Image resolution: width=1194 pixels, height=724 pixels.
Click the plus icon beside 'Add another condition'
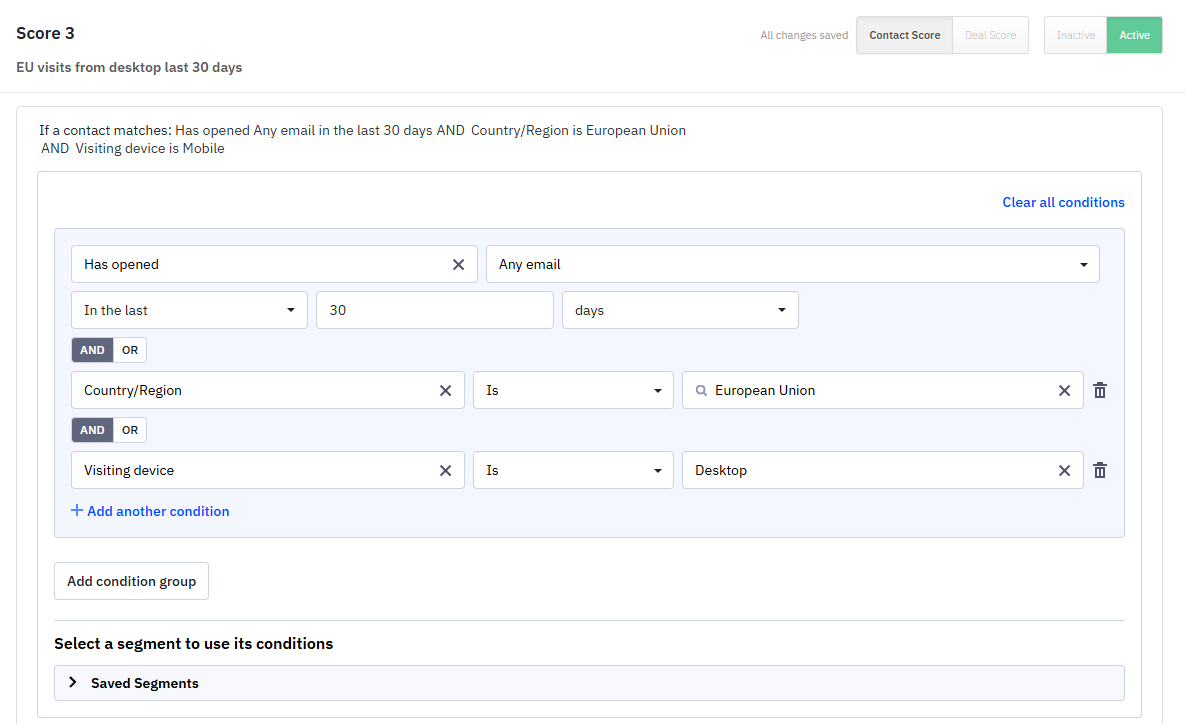click(77, 511)
